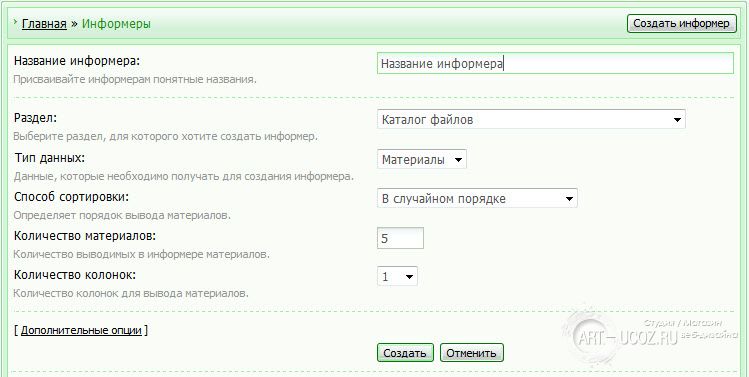The width and height of the screenshot is (749, 377).
Task: Click the hint Выберите раздел, для которого хотите создать информер
Action: (x=165, y=137)
